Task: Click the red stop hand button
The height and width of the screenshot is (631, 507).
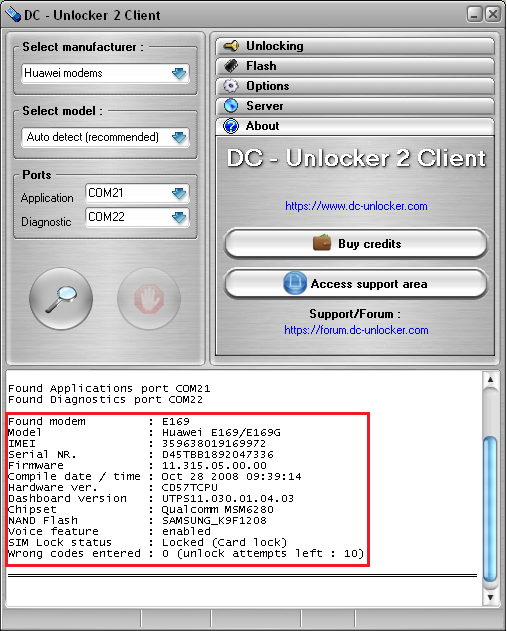Action: [x=149, y=299]
